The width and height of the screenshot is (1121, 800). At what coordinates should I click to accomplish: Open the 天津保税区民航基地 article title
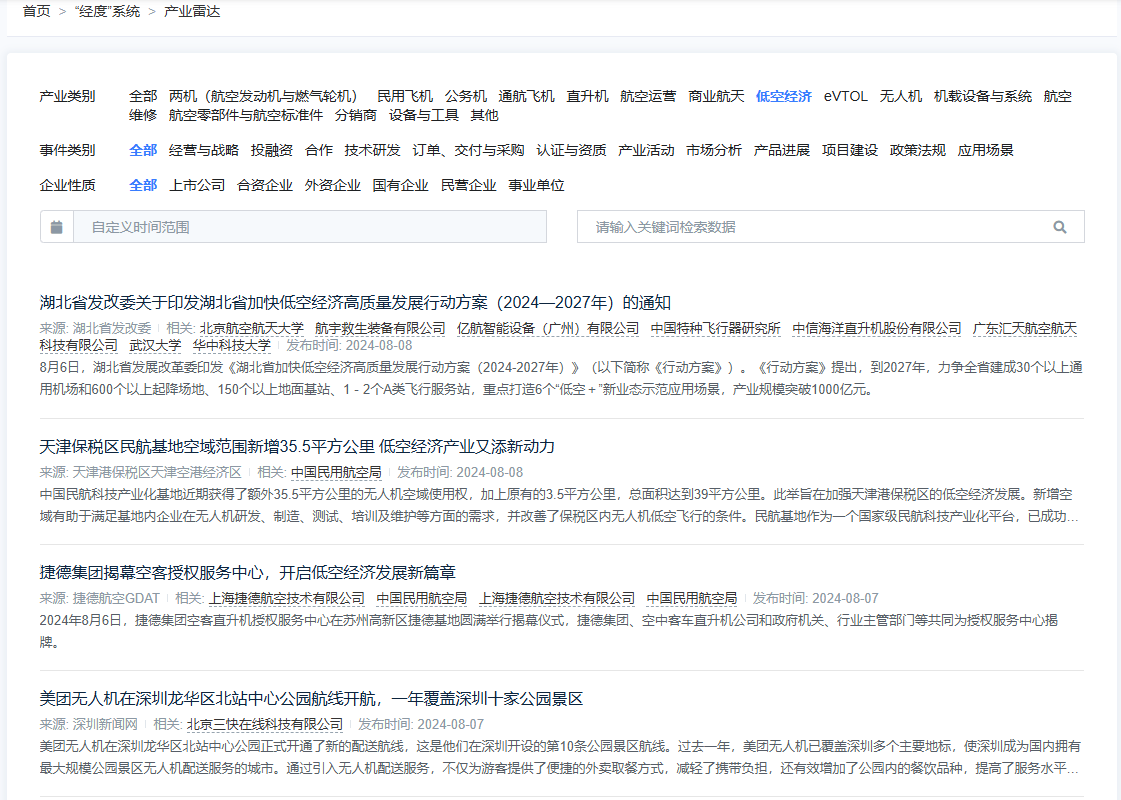pos(297,446)
